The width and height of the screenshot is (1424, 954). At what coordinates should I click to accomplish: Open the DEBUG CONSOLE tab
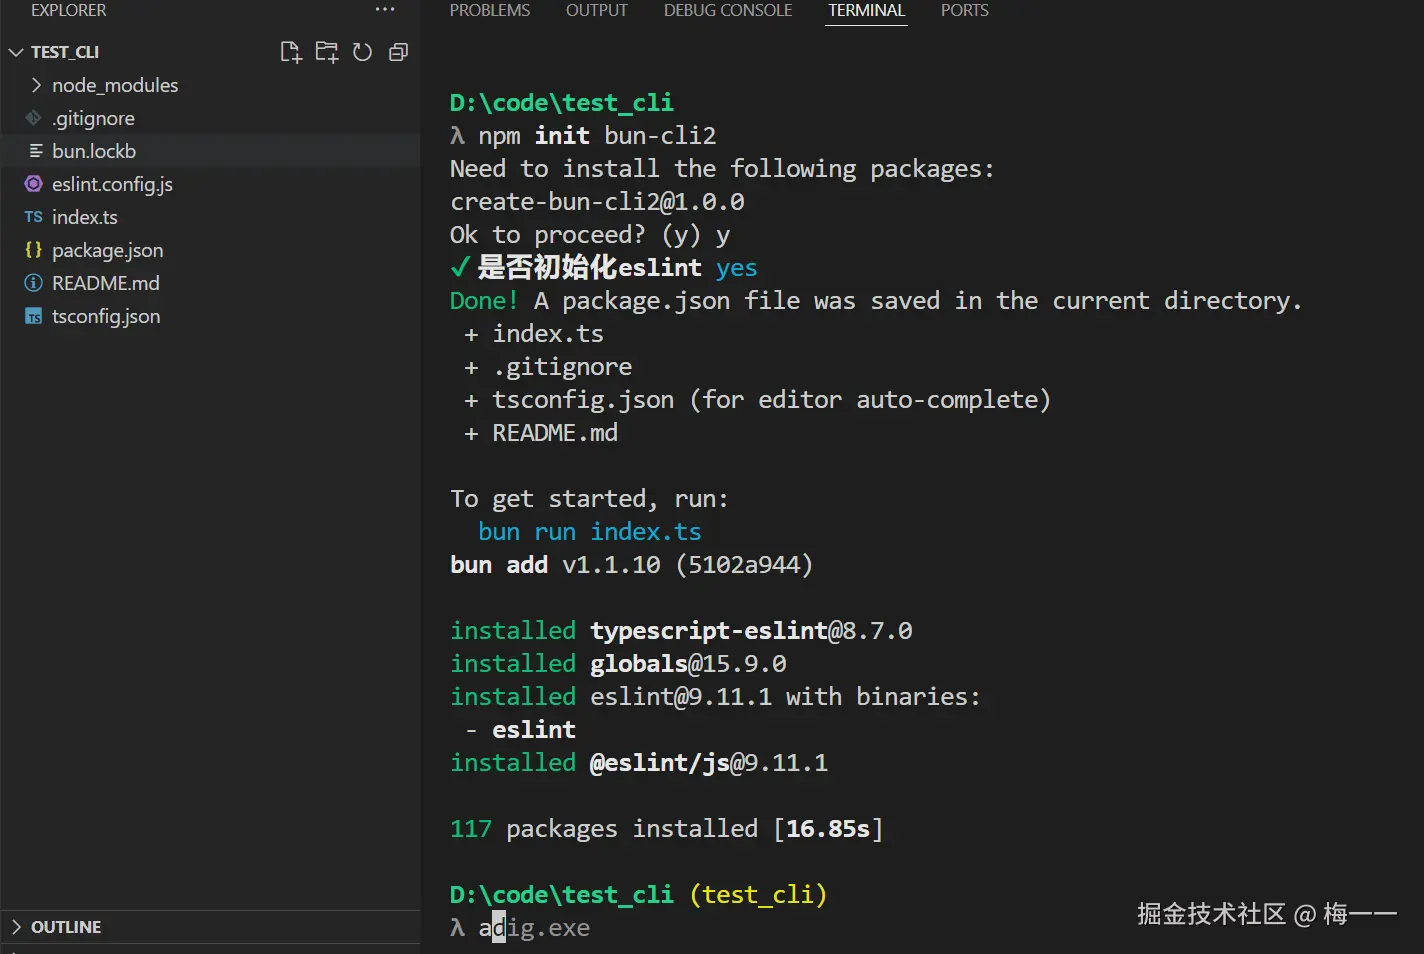pyautogui.click(x=728, y=10)
